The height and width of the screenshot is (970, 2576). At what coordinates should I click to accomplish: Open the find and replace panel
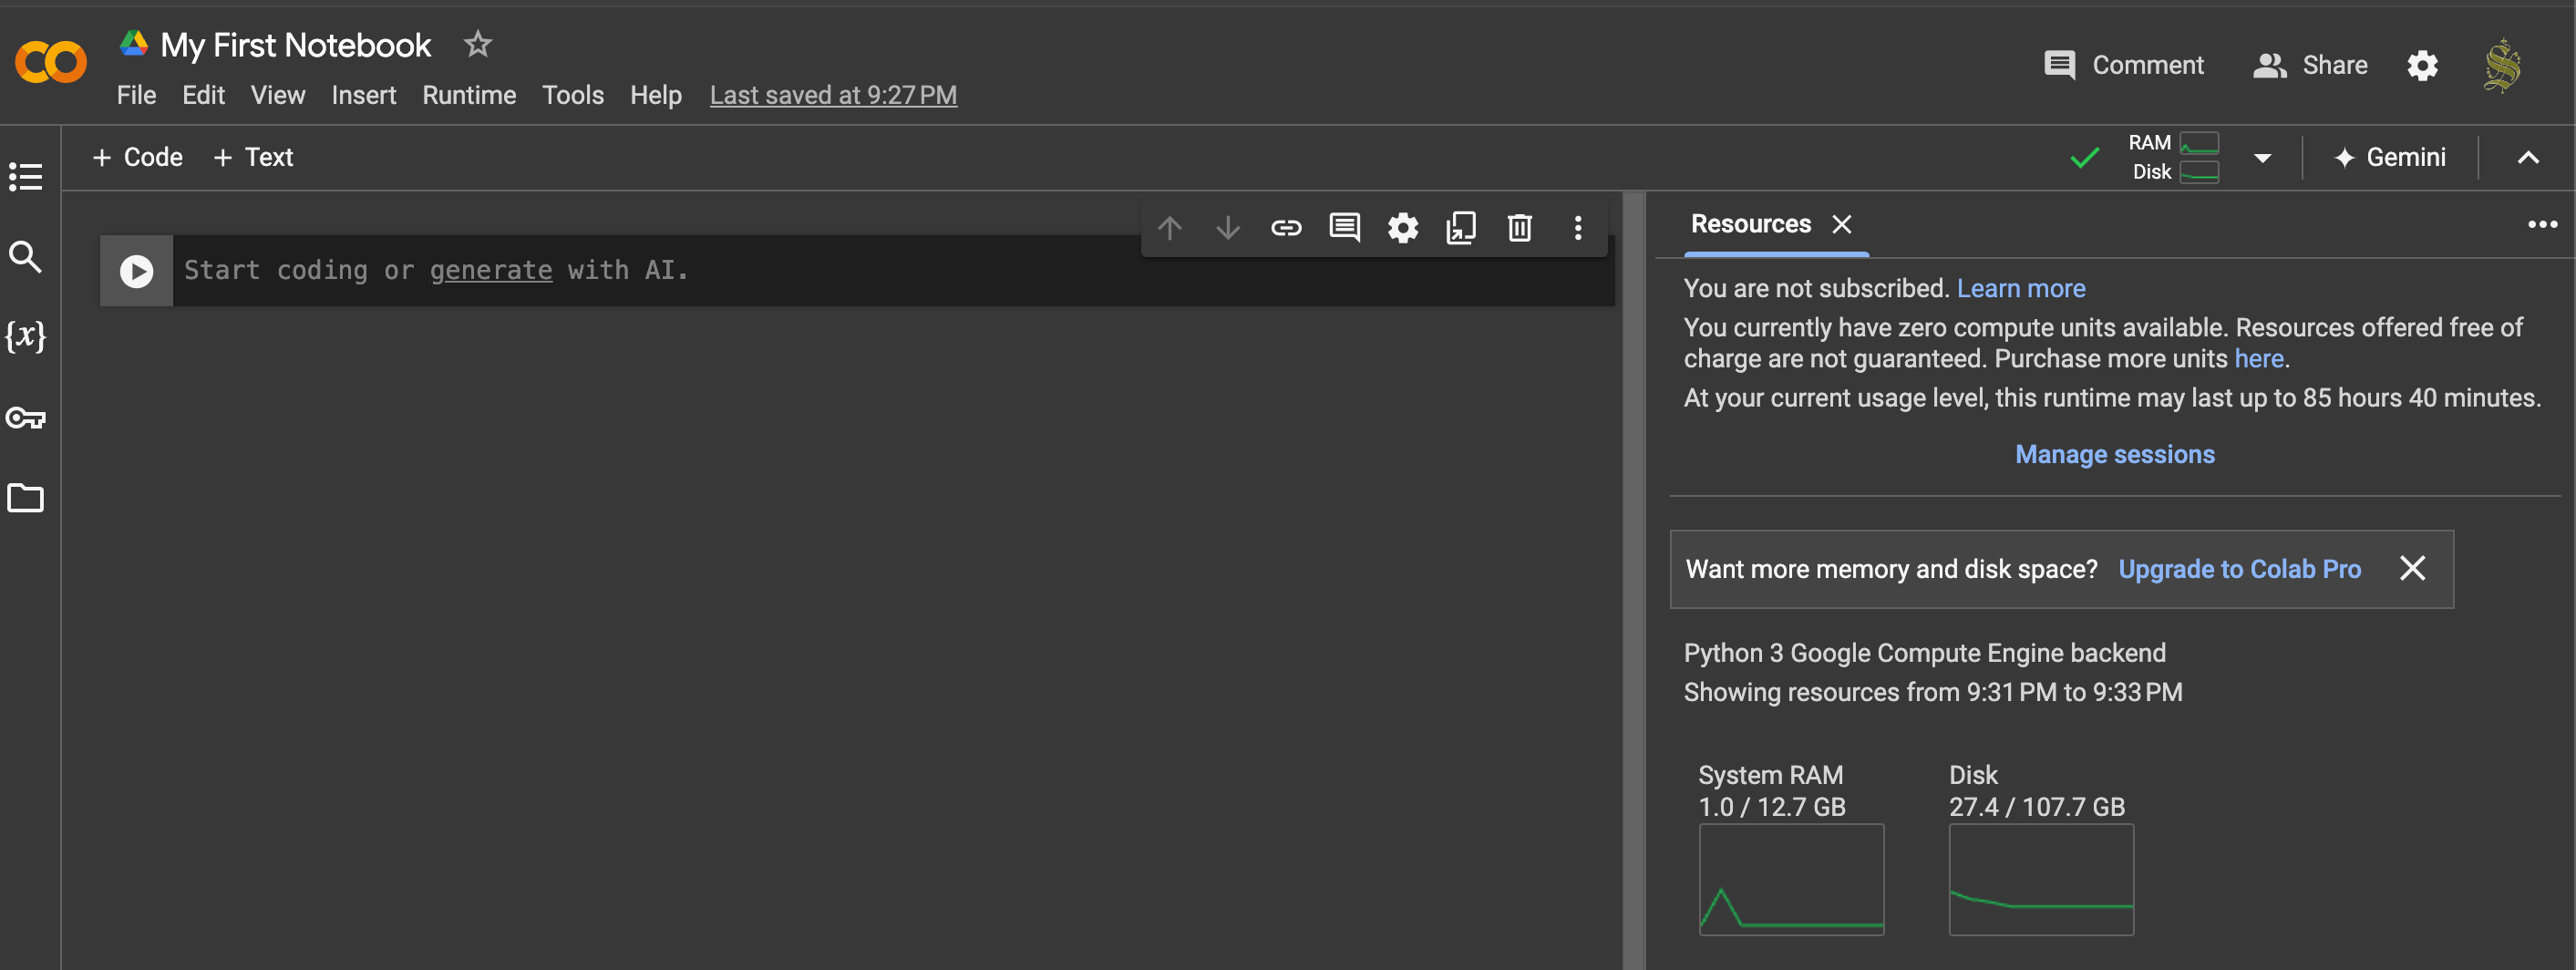click(26, 257)
